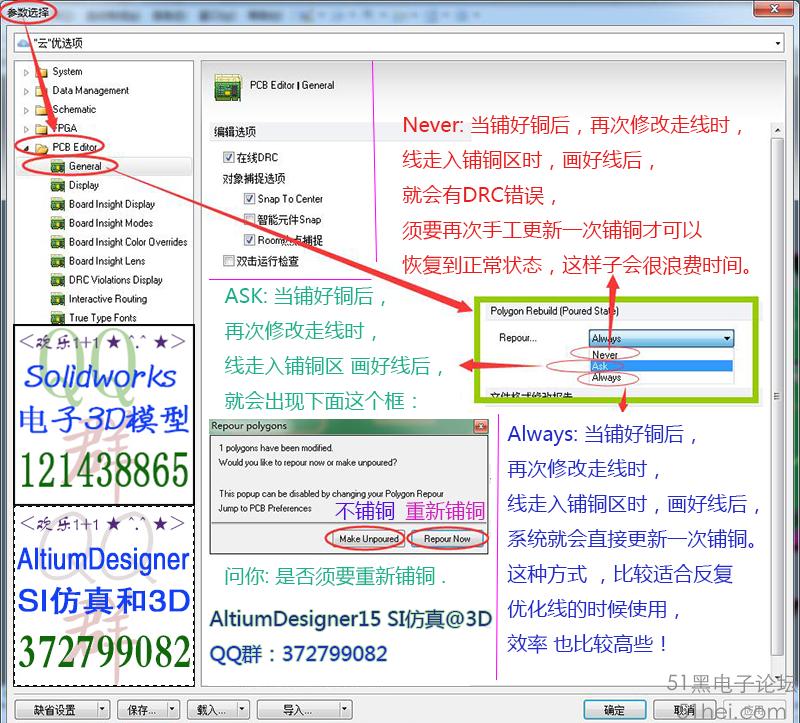Click the 导入... button
This screenshot has height=723, width=800.
tap(298, 709)
